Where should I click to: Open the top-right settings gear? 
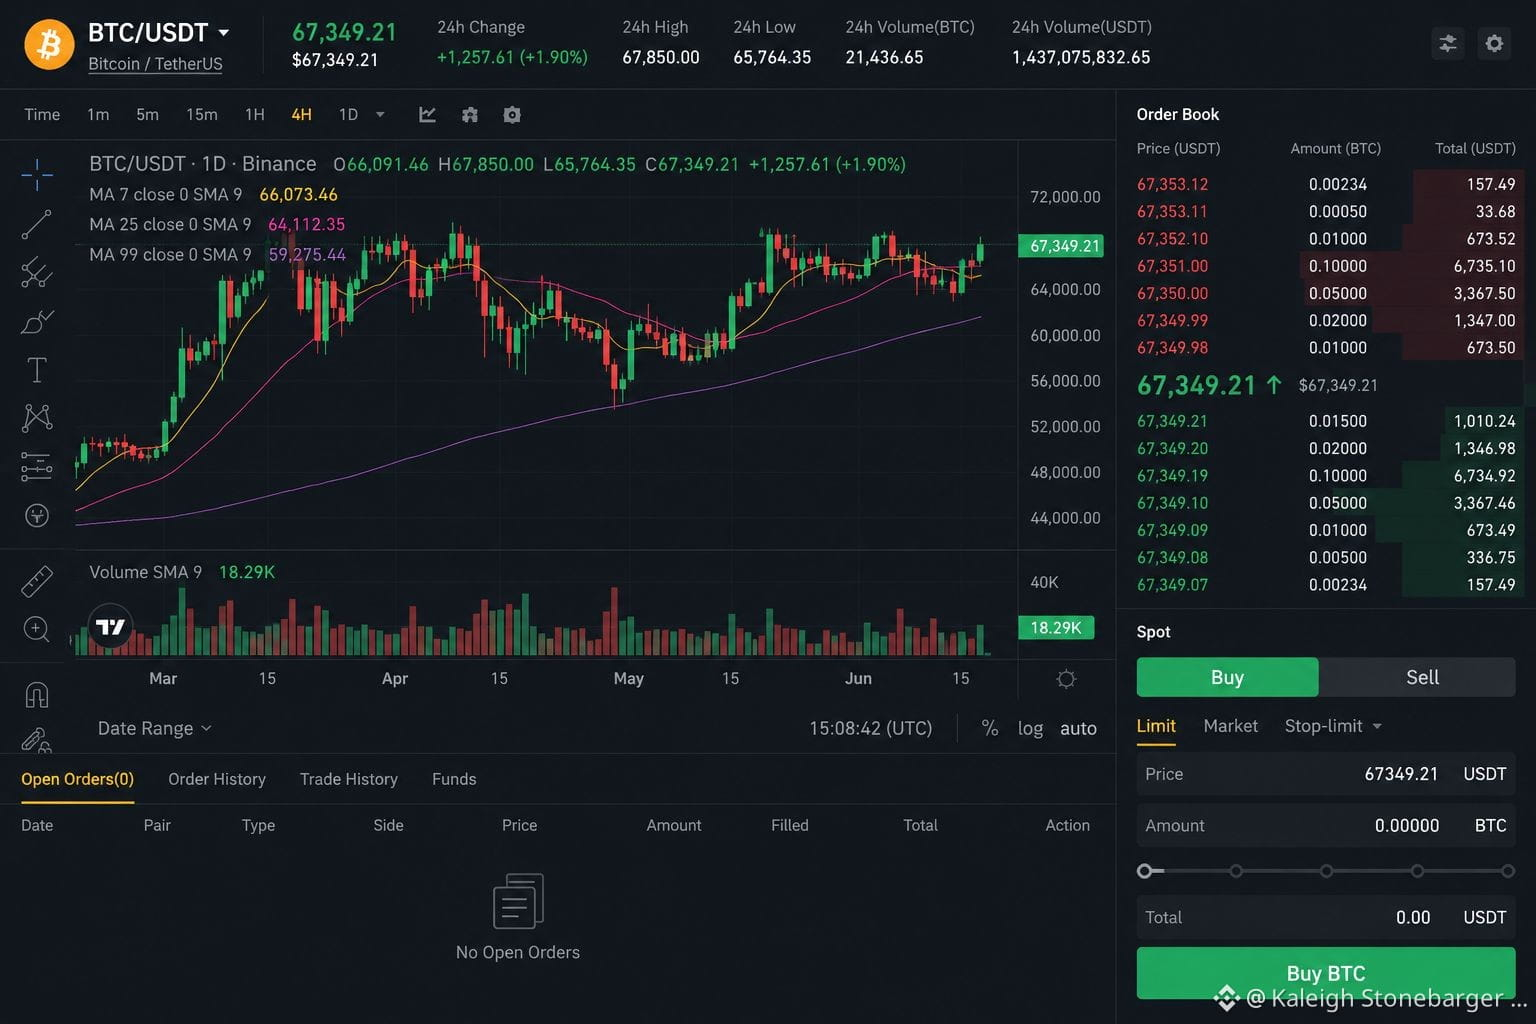coord(1494,43)
